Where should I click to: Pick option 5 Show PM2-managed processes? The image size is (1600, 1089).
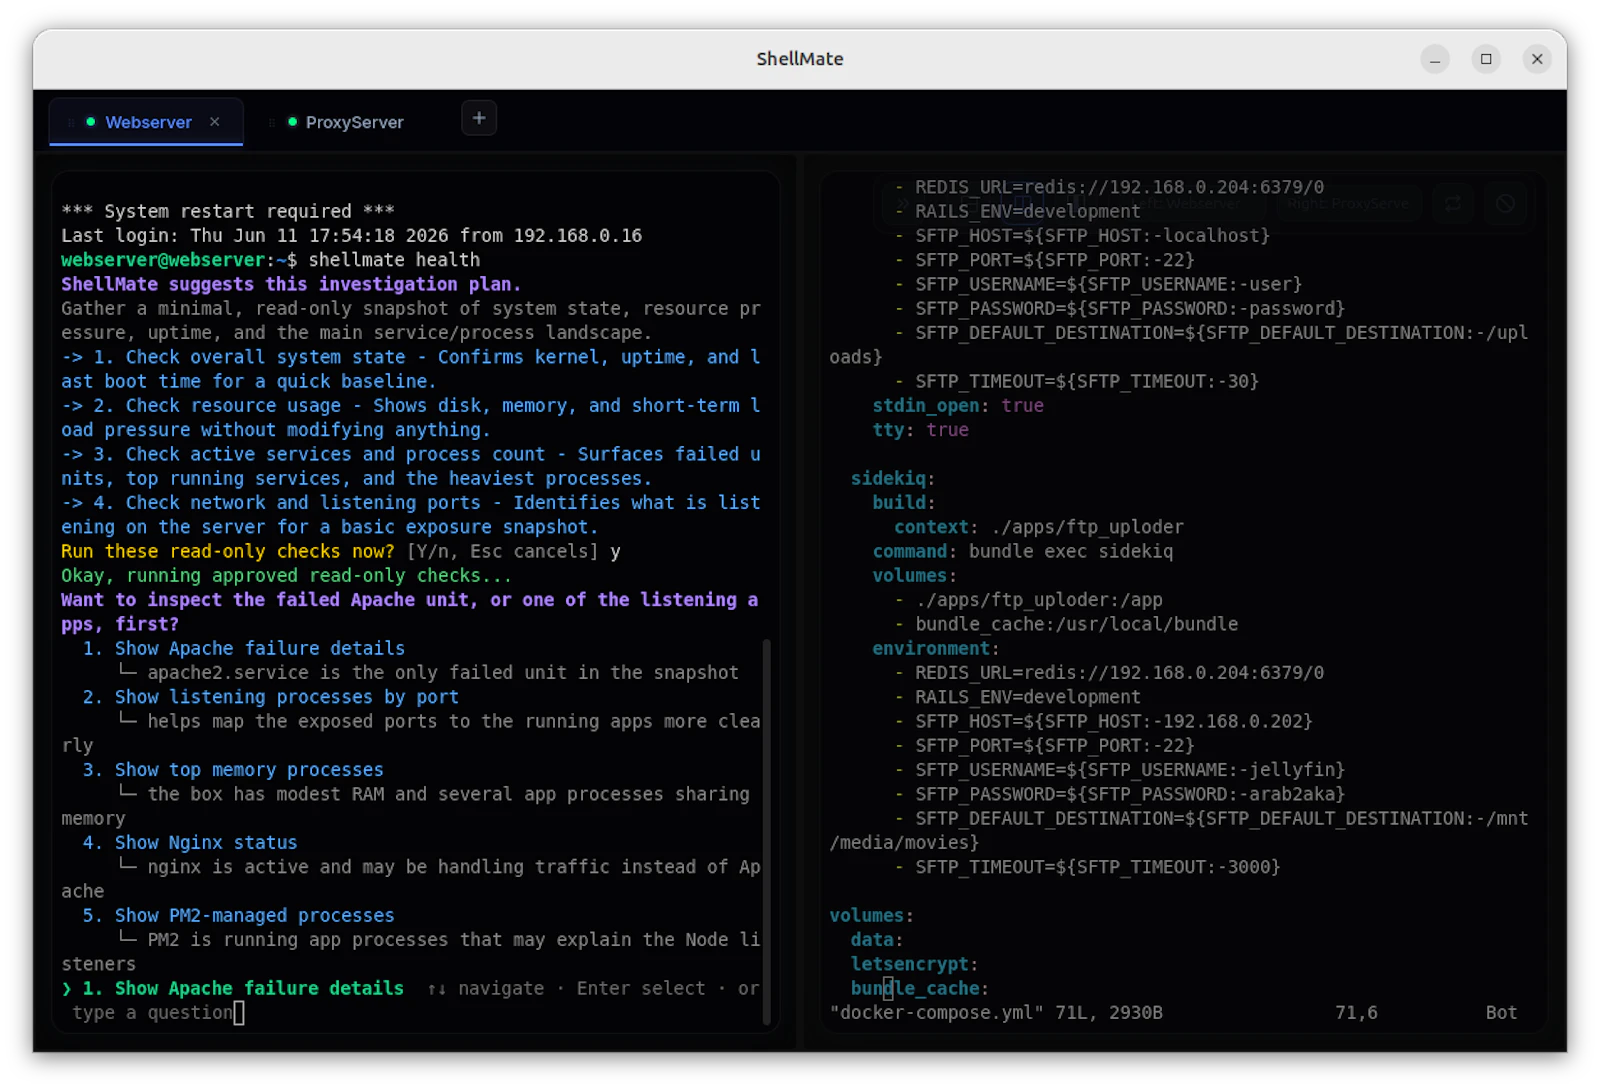pos(238,916)
